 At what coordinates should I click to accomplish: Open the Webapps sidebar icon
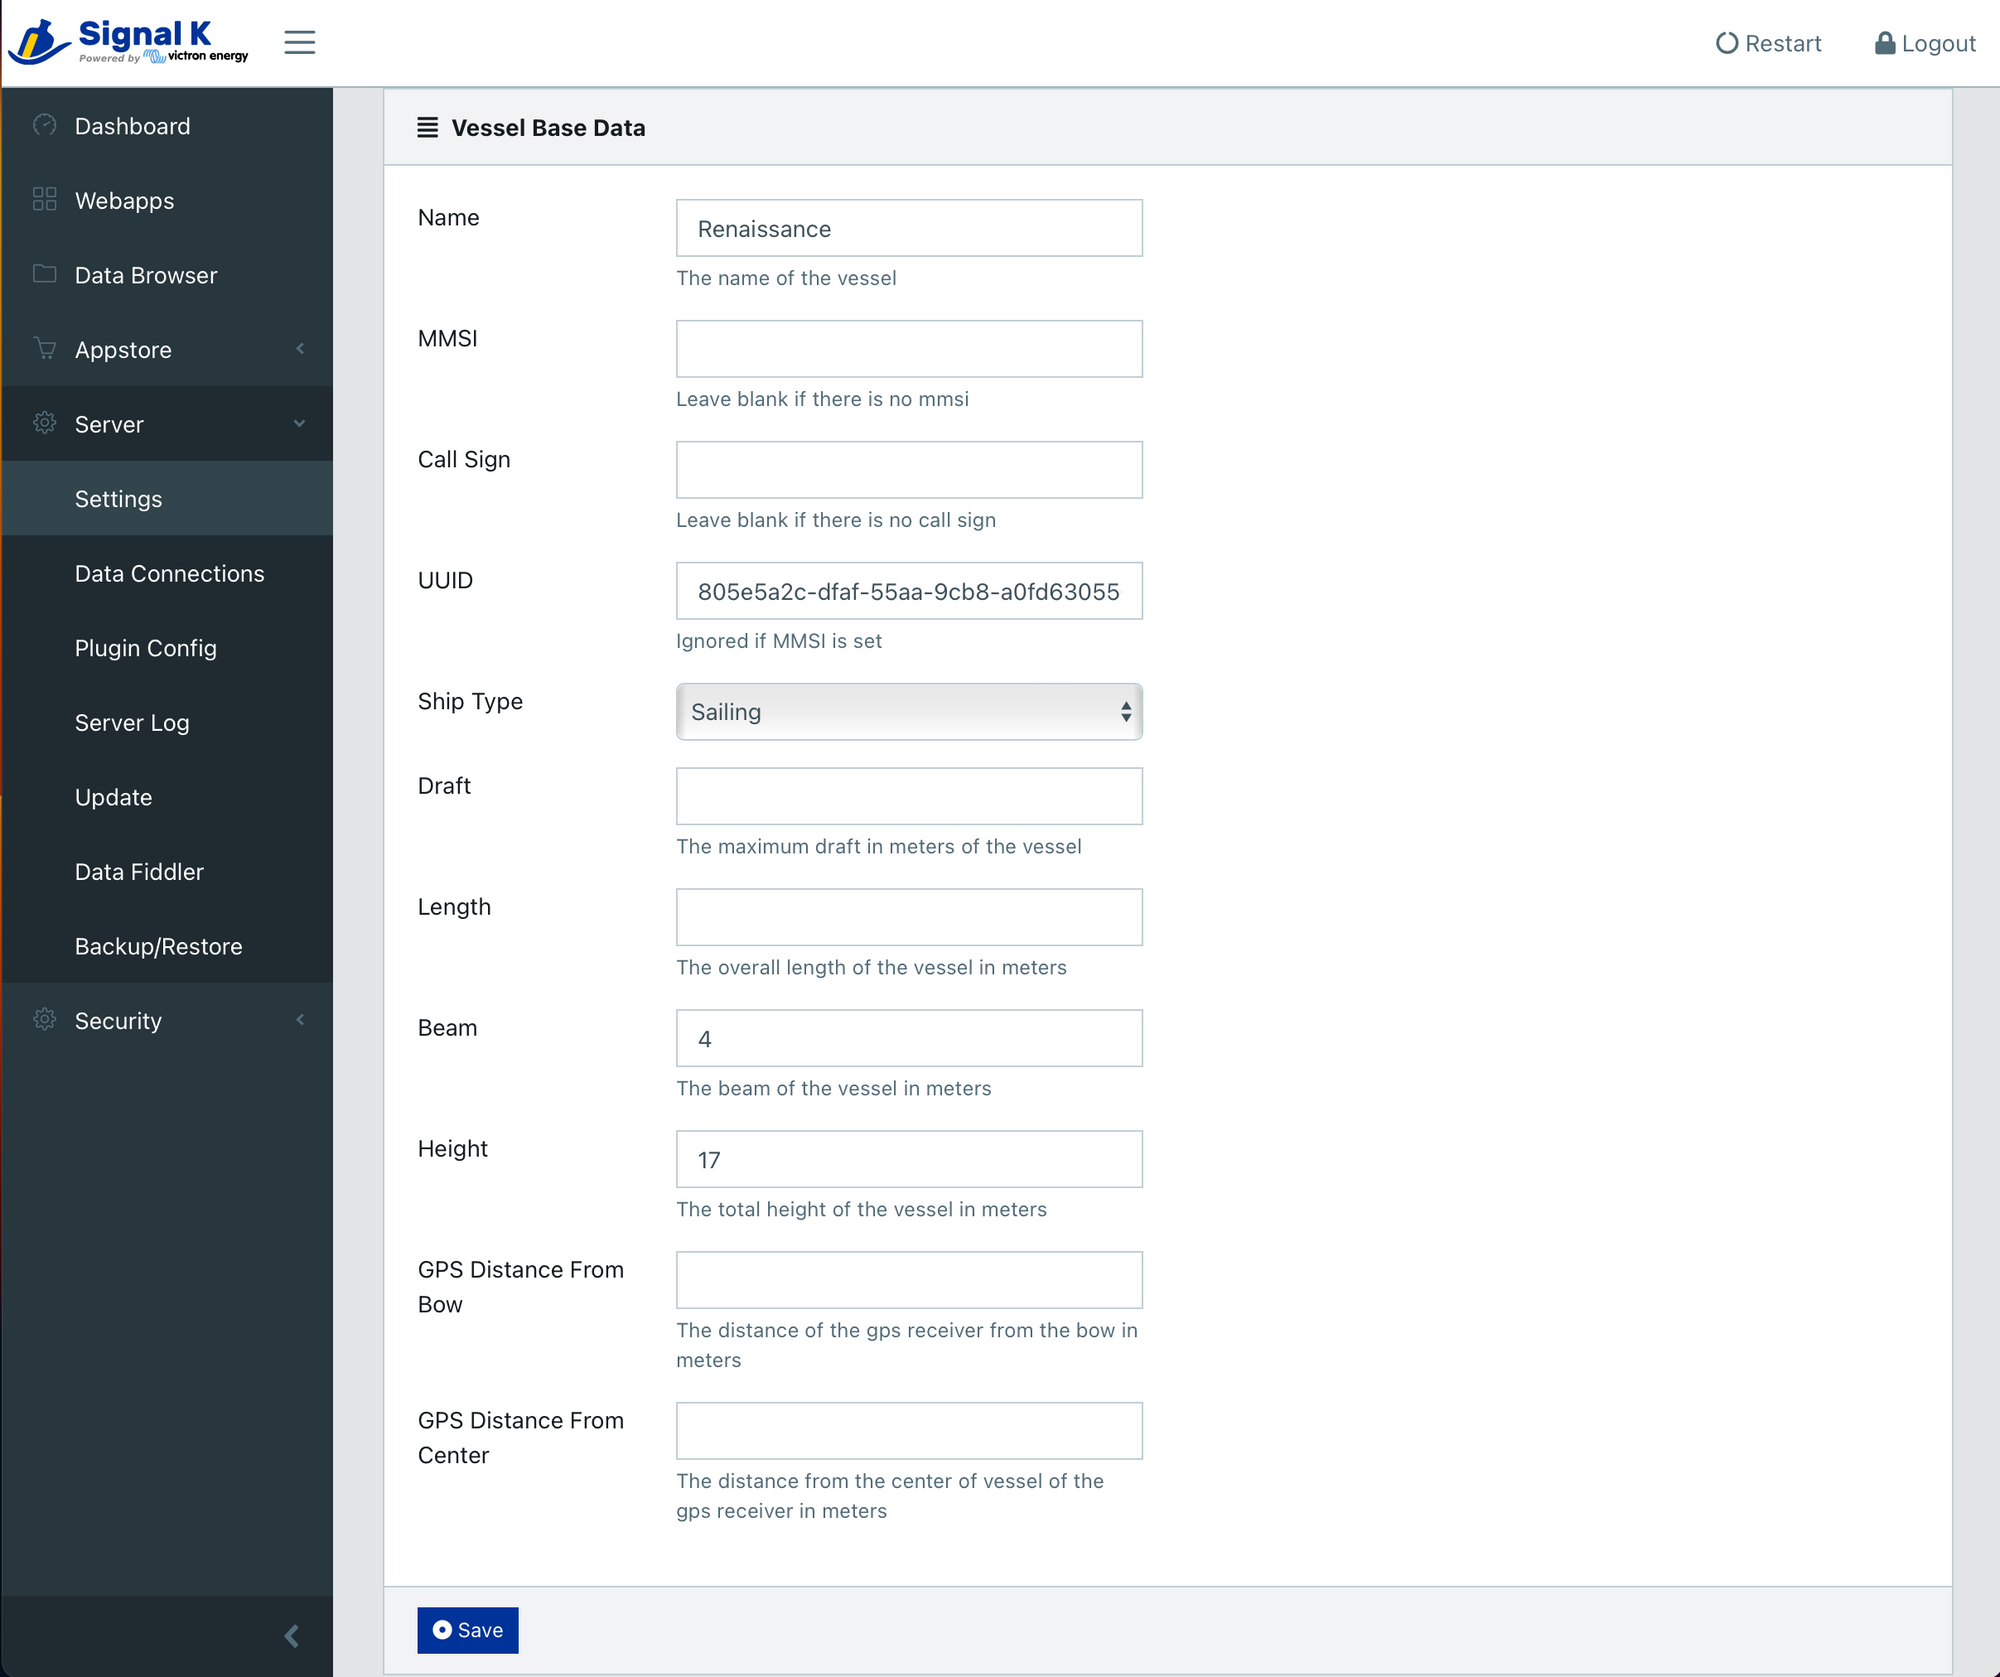43,200
